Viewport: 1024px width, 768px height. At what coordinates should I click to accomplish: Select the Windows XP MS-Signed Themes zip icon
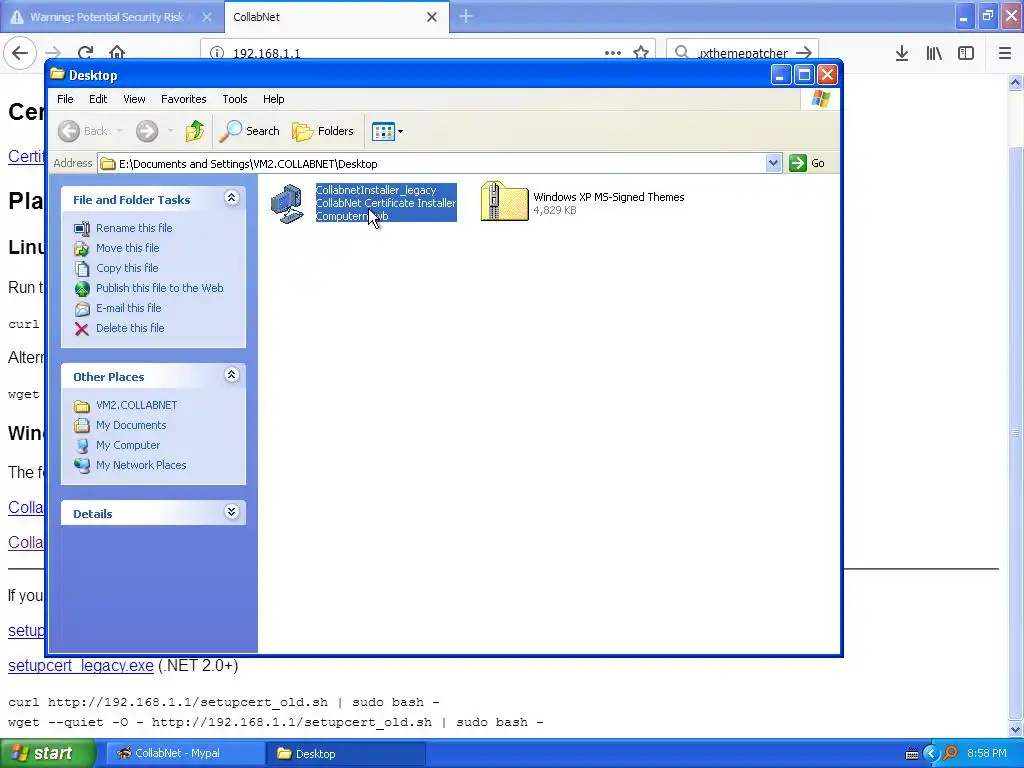(x=504, y=201)
